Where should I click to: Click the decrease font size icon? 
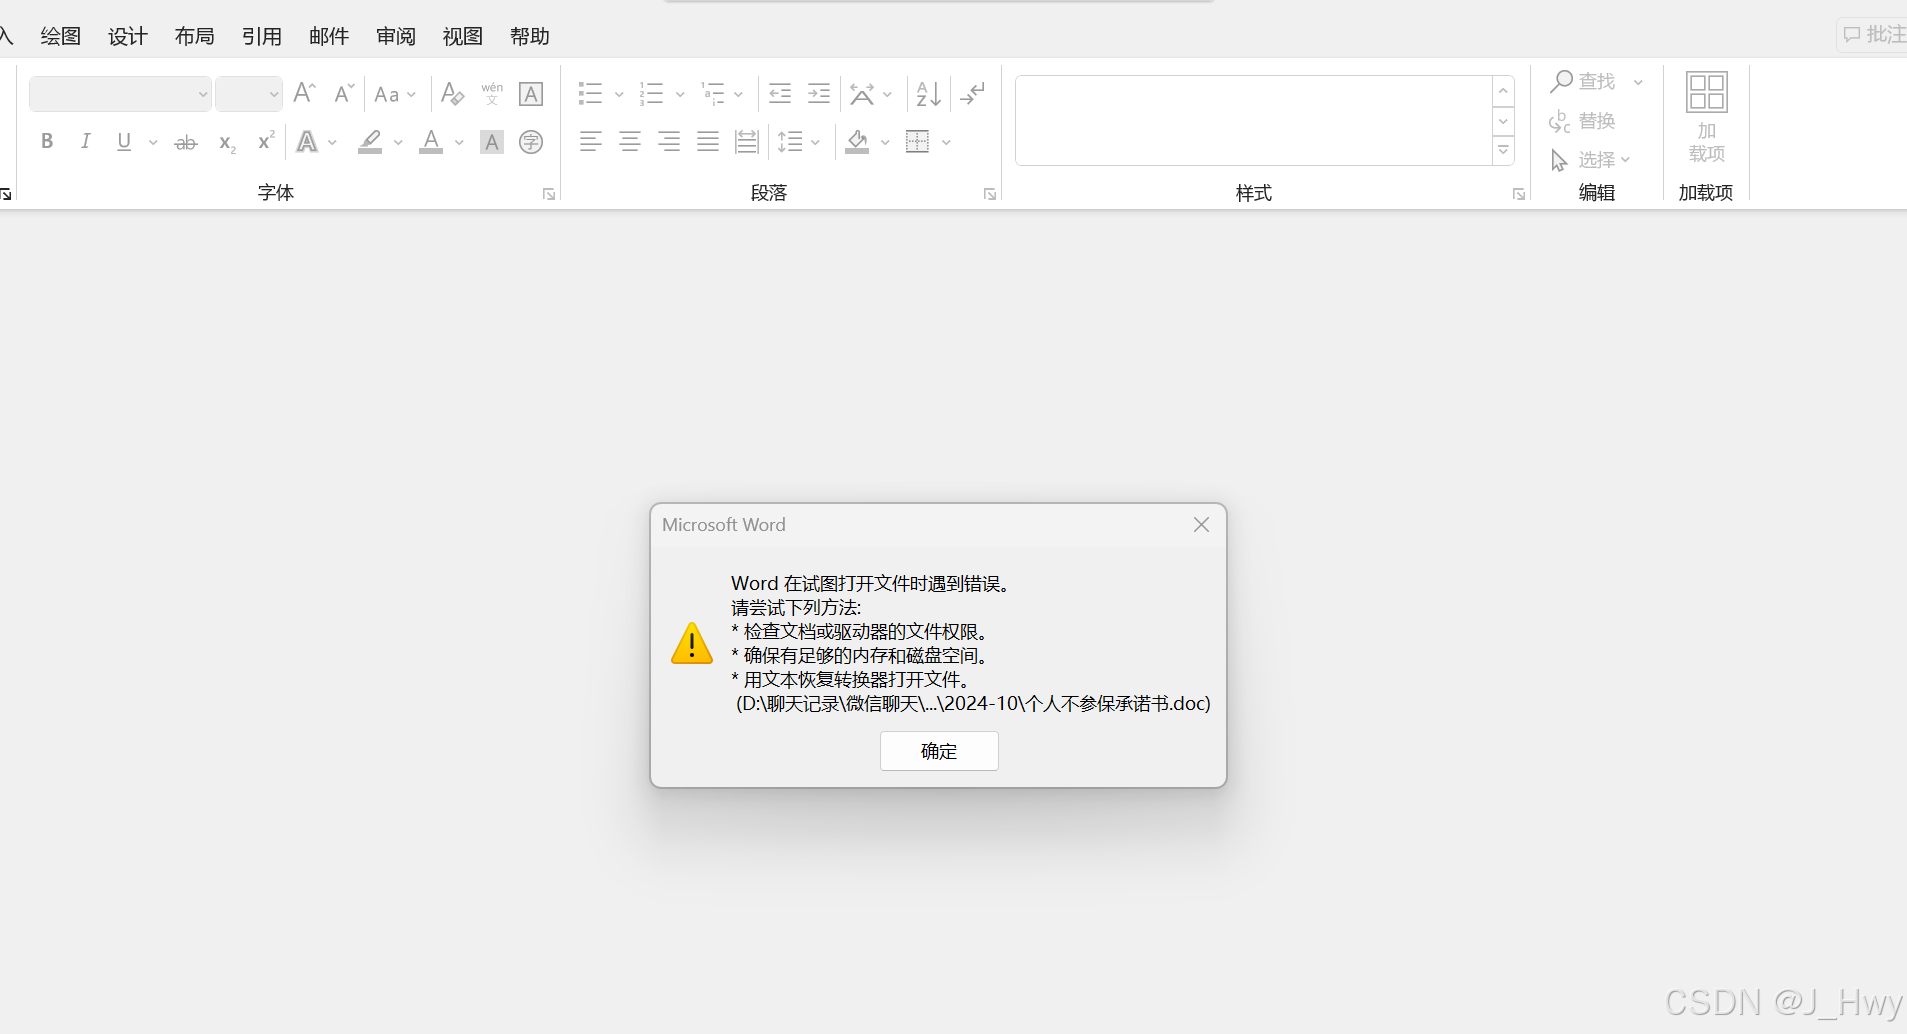344,94
